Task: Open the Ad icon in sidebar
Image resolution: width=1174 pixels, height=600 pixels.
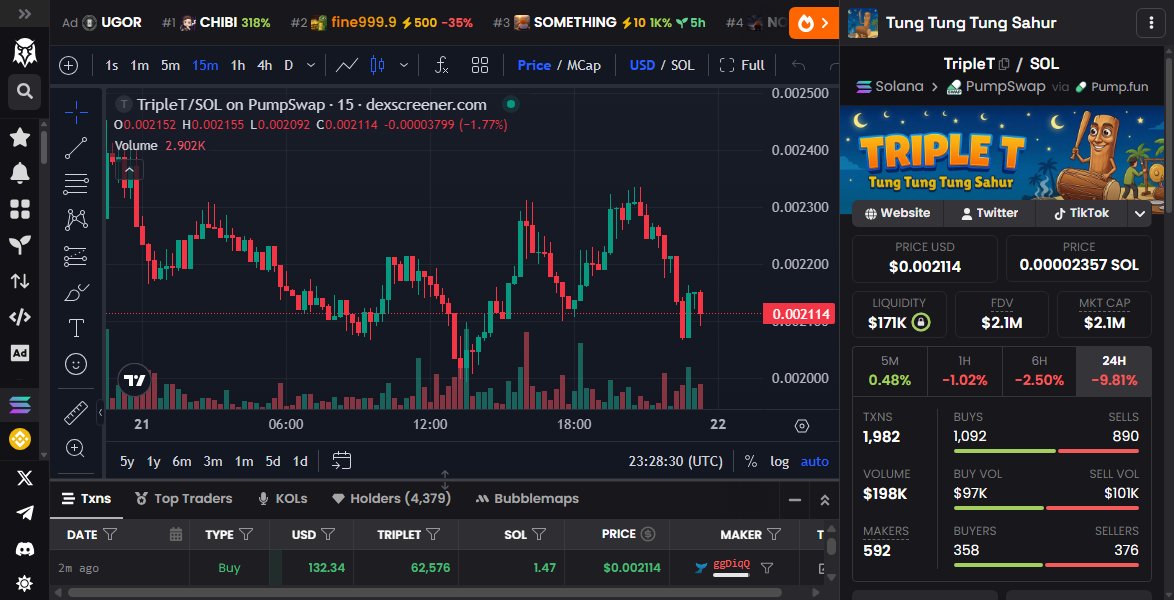Action: point(20,353)
